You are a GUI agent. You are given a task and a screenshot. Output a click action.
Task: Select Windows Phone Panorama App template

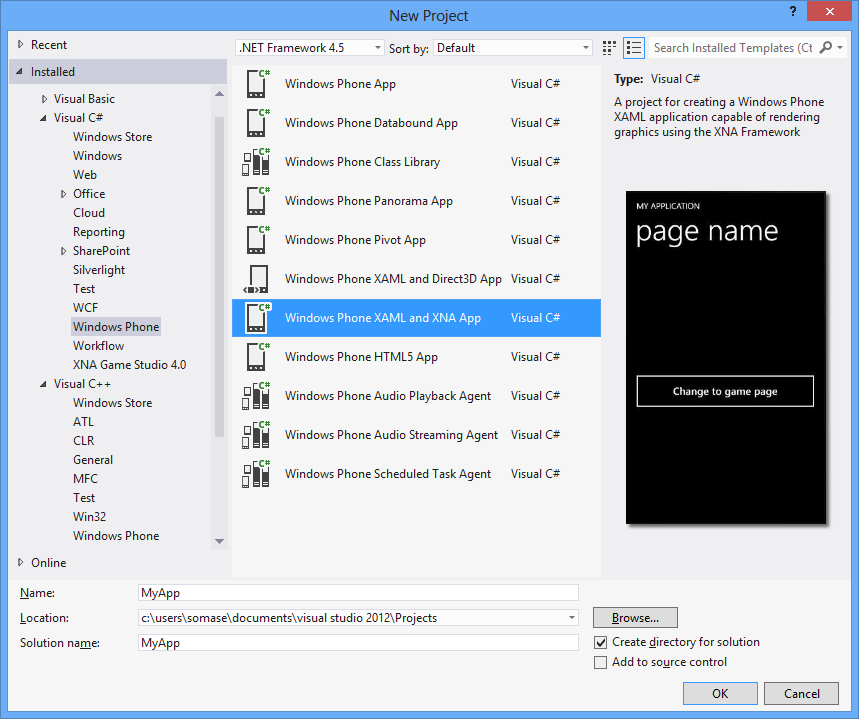click(416, 201)
